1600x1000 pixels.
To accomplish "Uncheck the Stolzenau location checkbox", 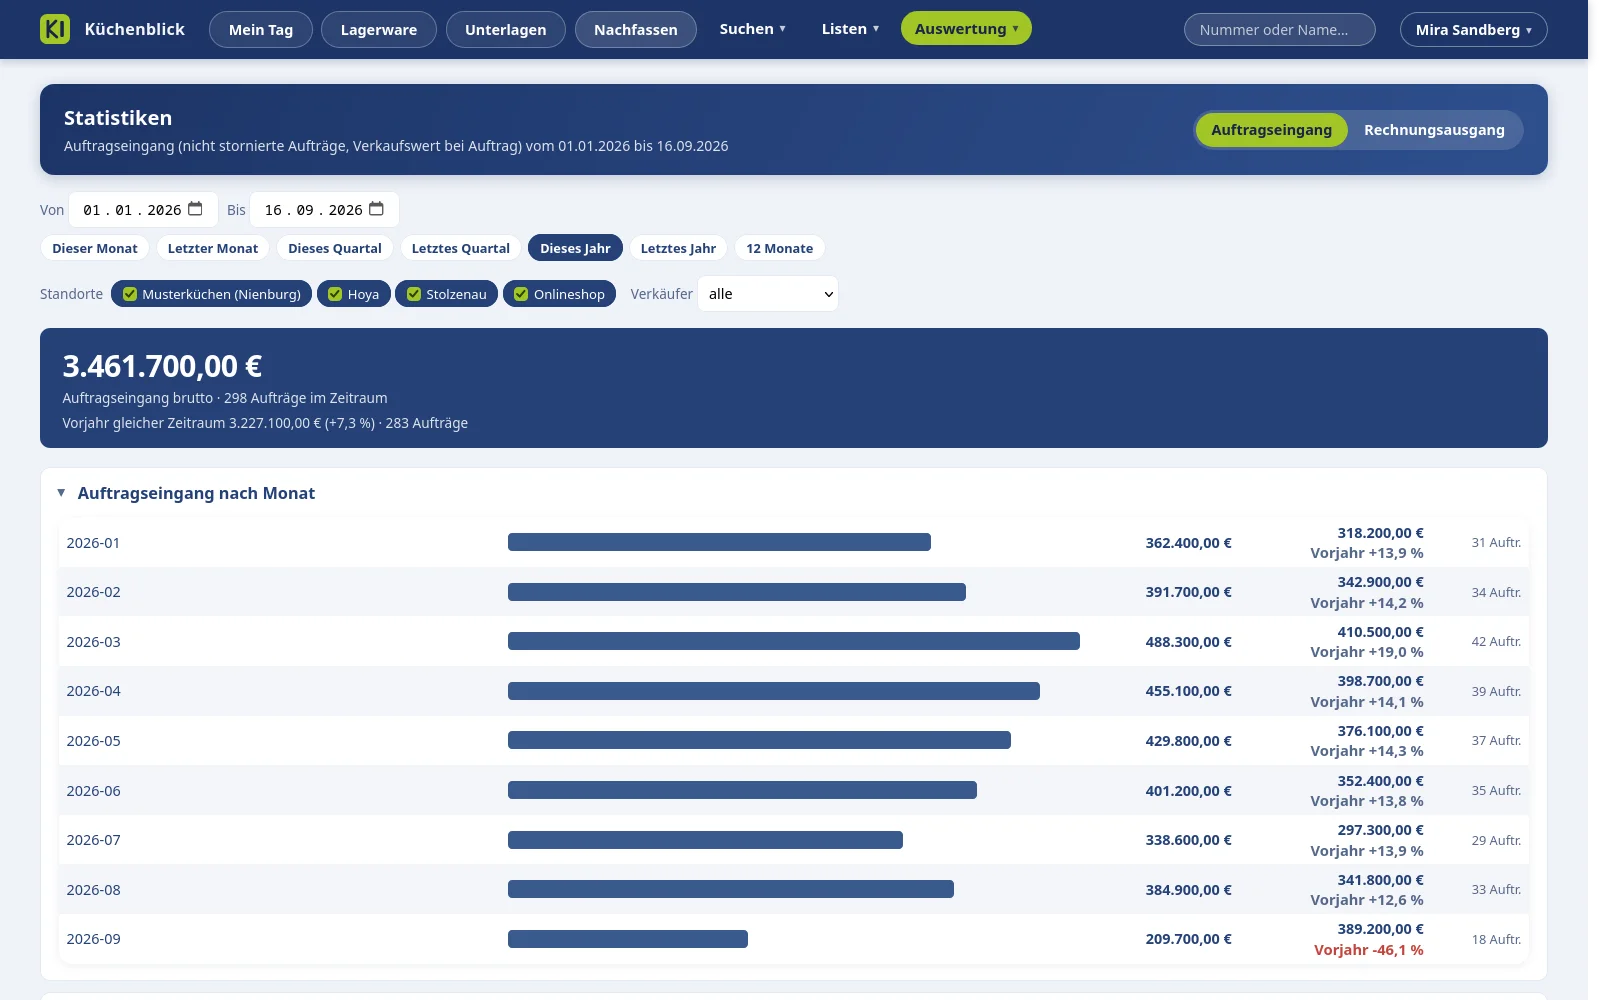I will [414, 294].
